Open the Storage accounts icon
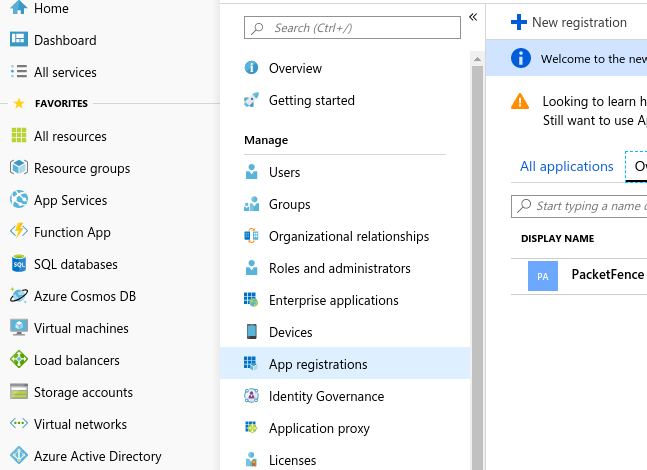Screen dimensions: 647x470 18,392
